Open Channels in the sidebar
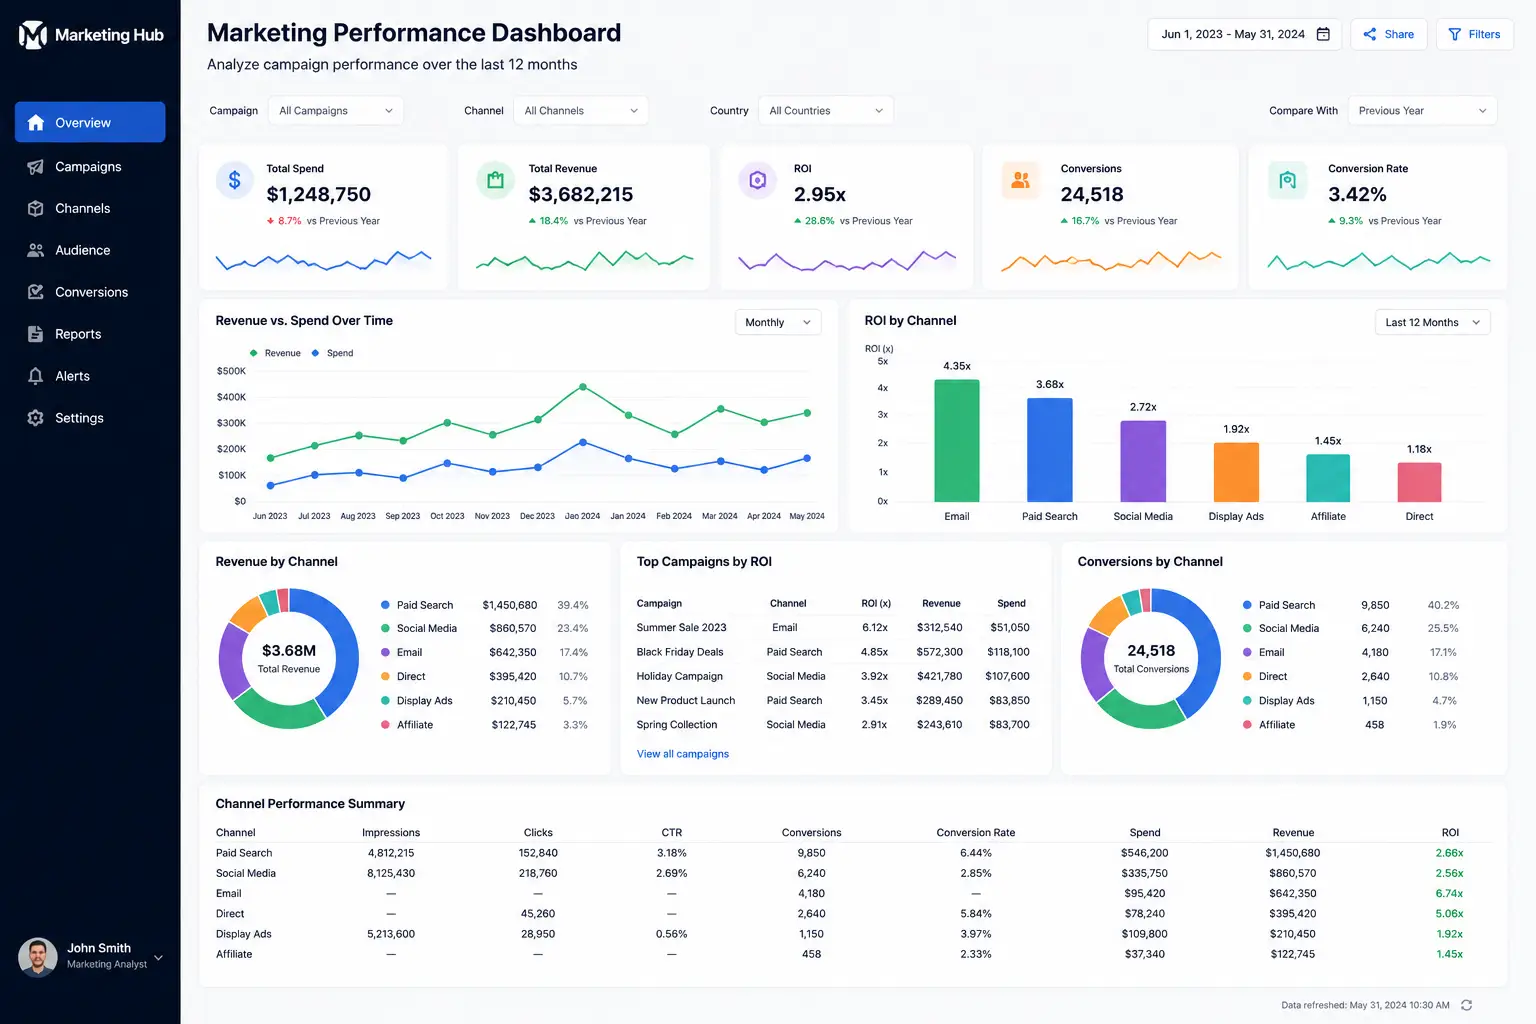Image resolution: width=1536 pixels, height=1024 pixels. [x=90, y=209]
